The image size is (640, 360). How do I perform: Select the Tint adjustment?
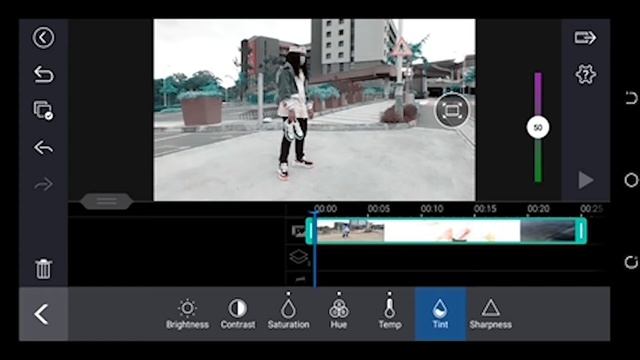tap(440, 314)
